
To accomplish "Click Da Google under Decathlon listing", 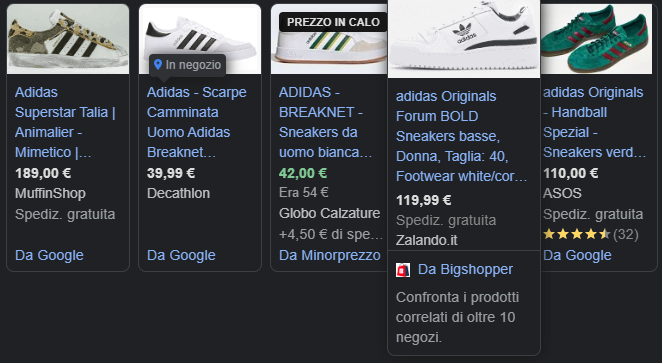I will pos(181,255).
